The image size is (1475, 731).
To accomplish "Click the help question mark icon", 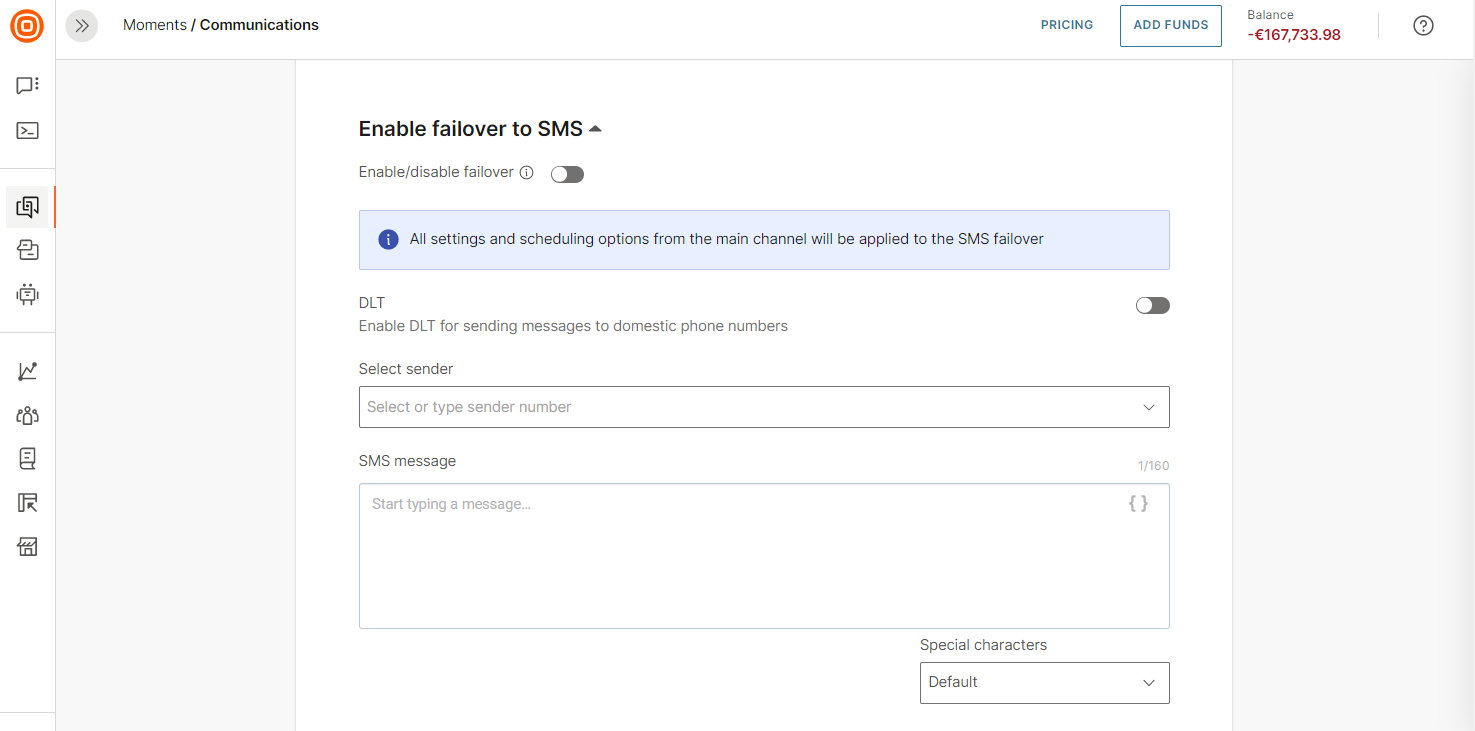I will pyautogui.click(x=1423, y=26).
